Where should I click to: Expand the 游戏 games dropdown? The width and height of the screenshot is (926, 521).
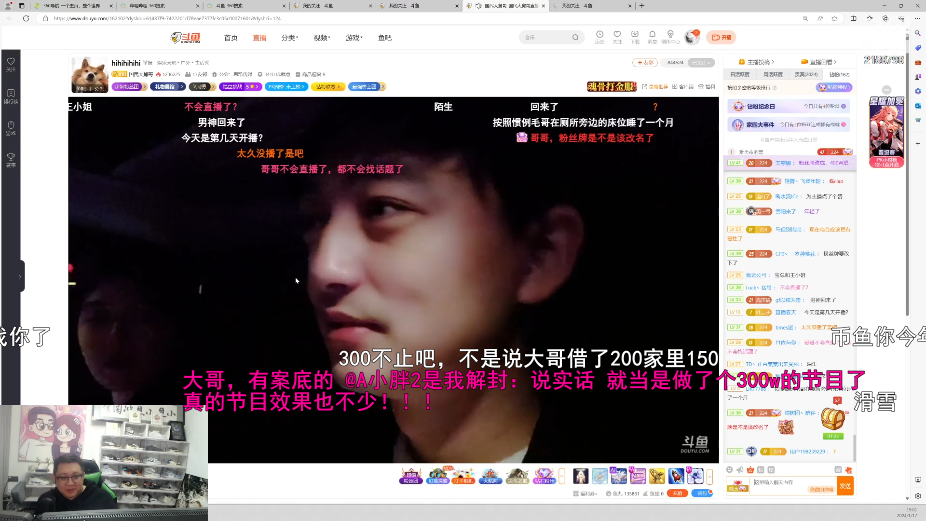[354, 38]
